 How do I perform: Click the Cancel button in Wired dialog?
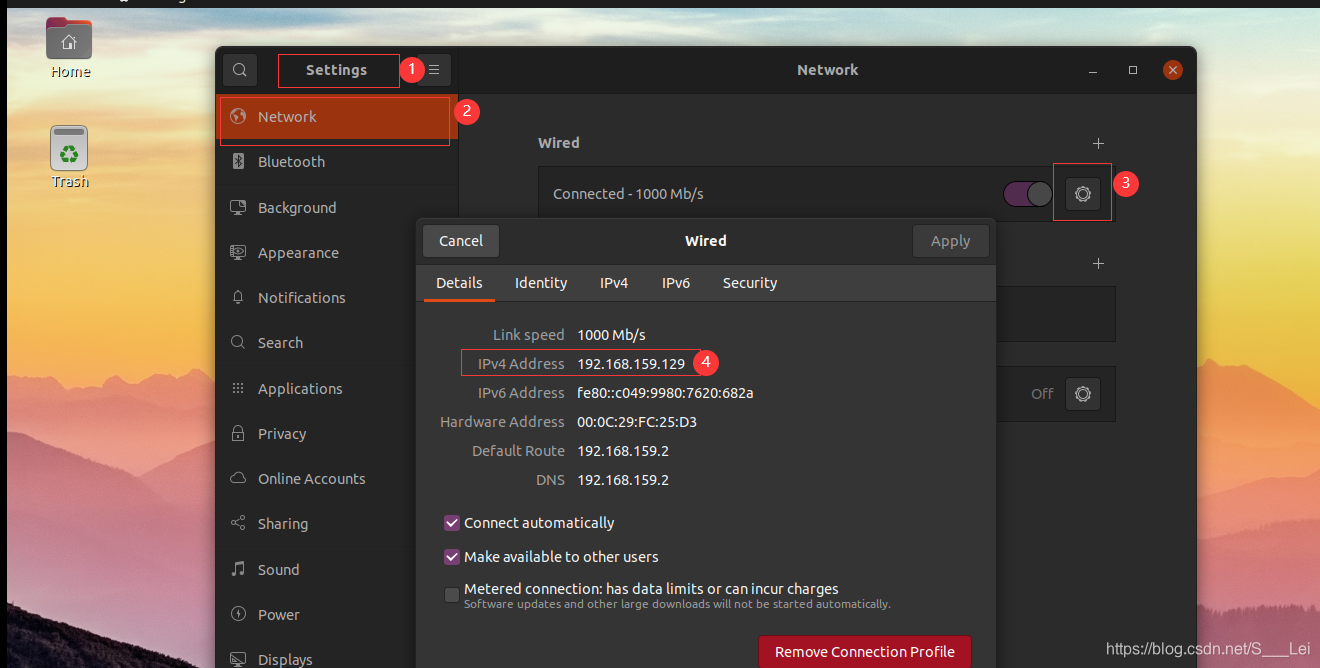pos(461,241)
